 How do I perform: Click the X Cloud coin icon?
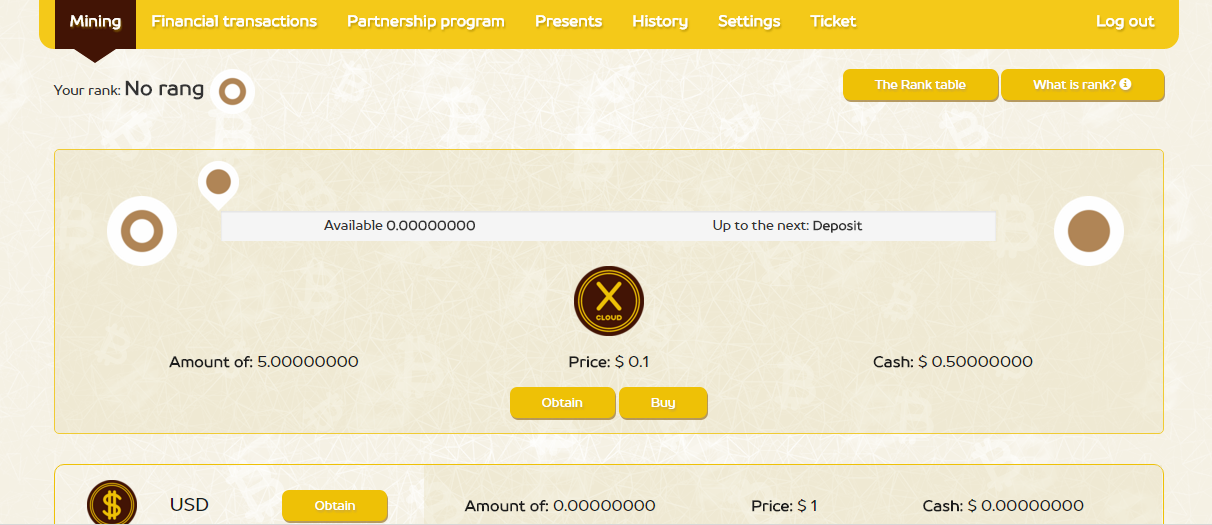pos(609,301)
